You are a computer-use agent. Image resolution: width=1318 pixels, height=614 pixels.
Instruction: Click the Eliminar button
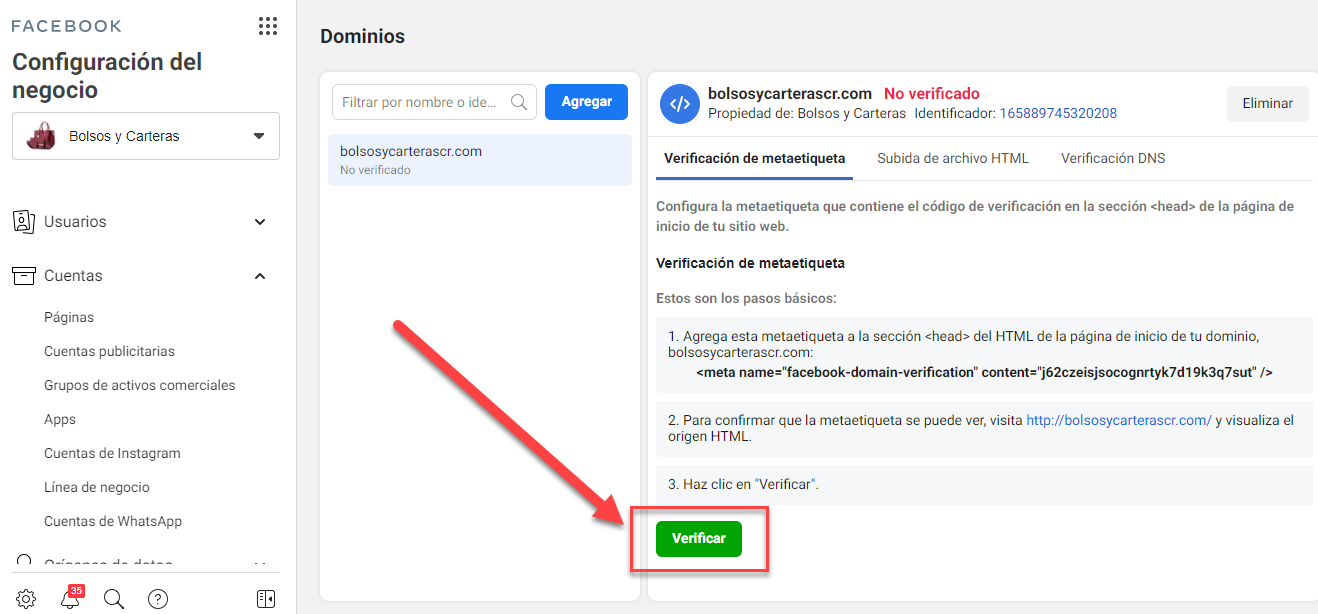coord(1267,103)
